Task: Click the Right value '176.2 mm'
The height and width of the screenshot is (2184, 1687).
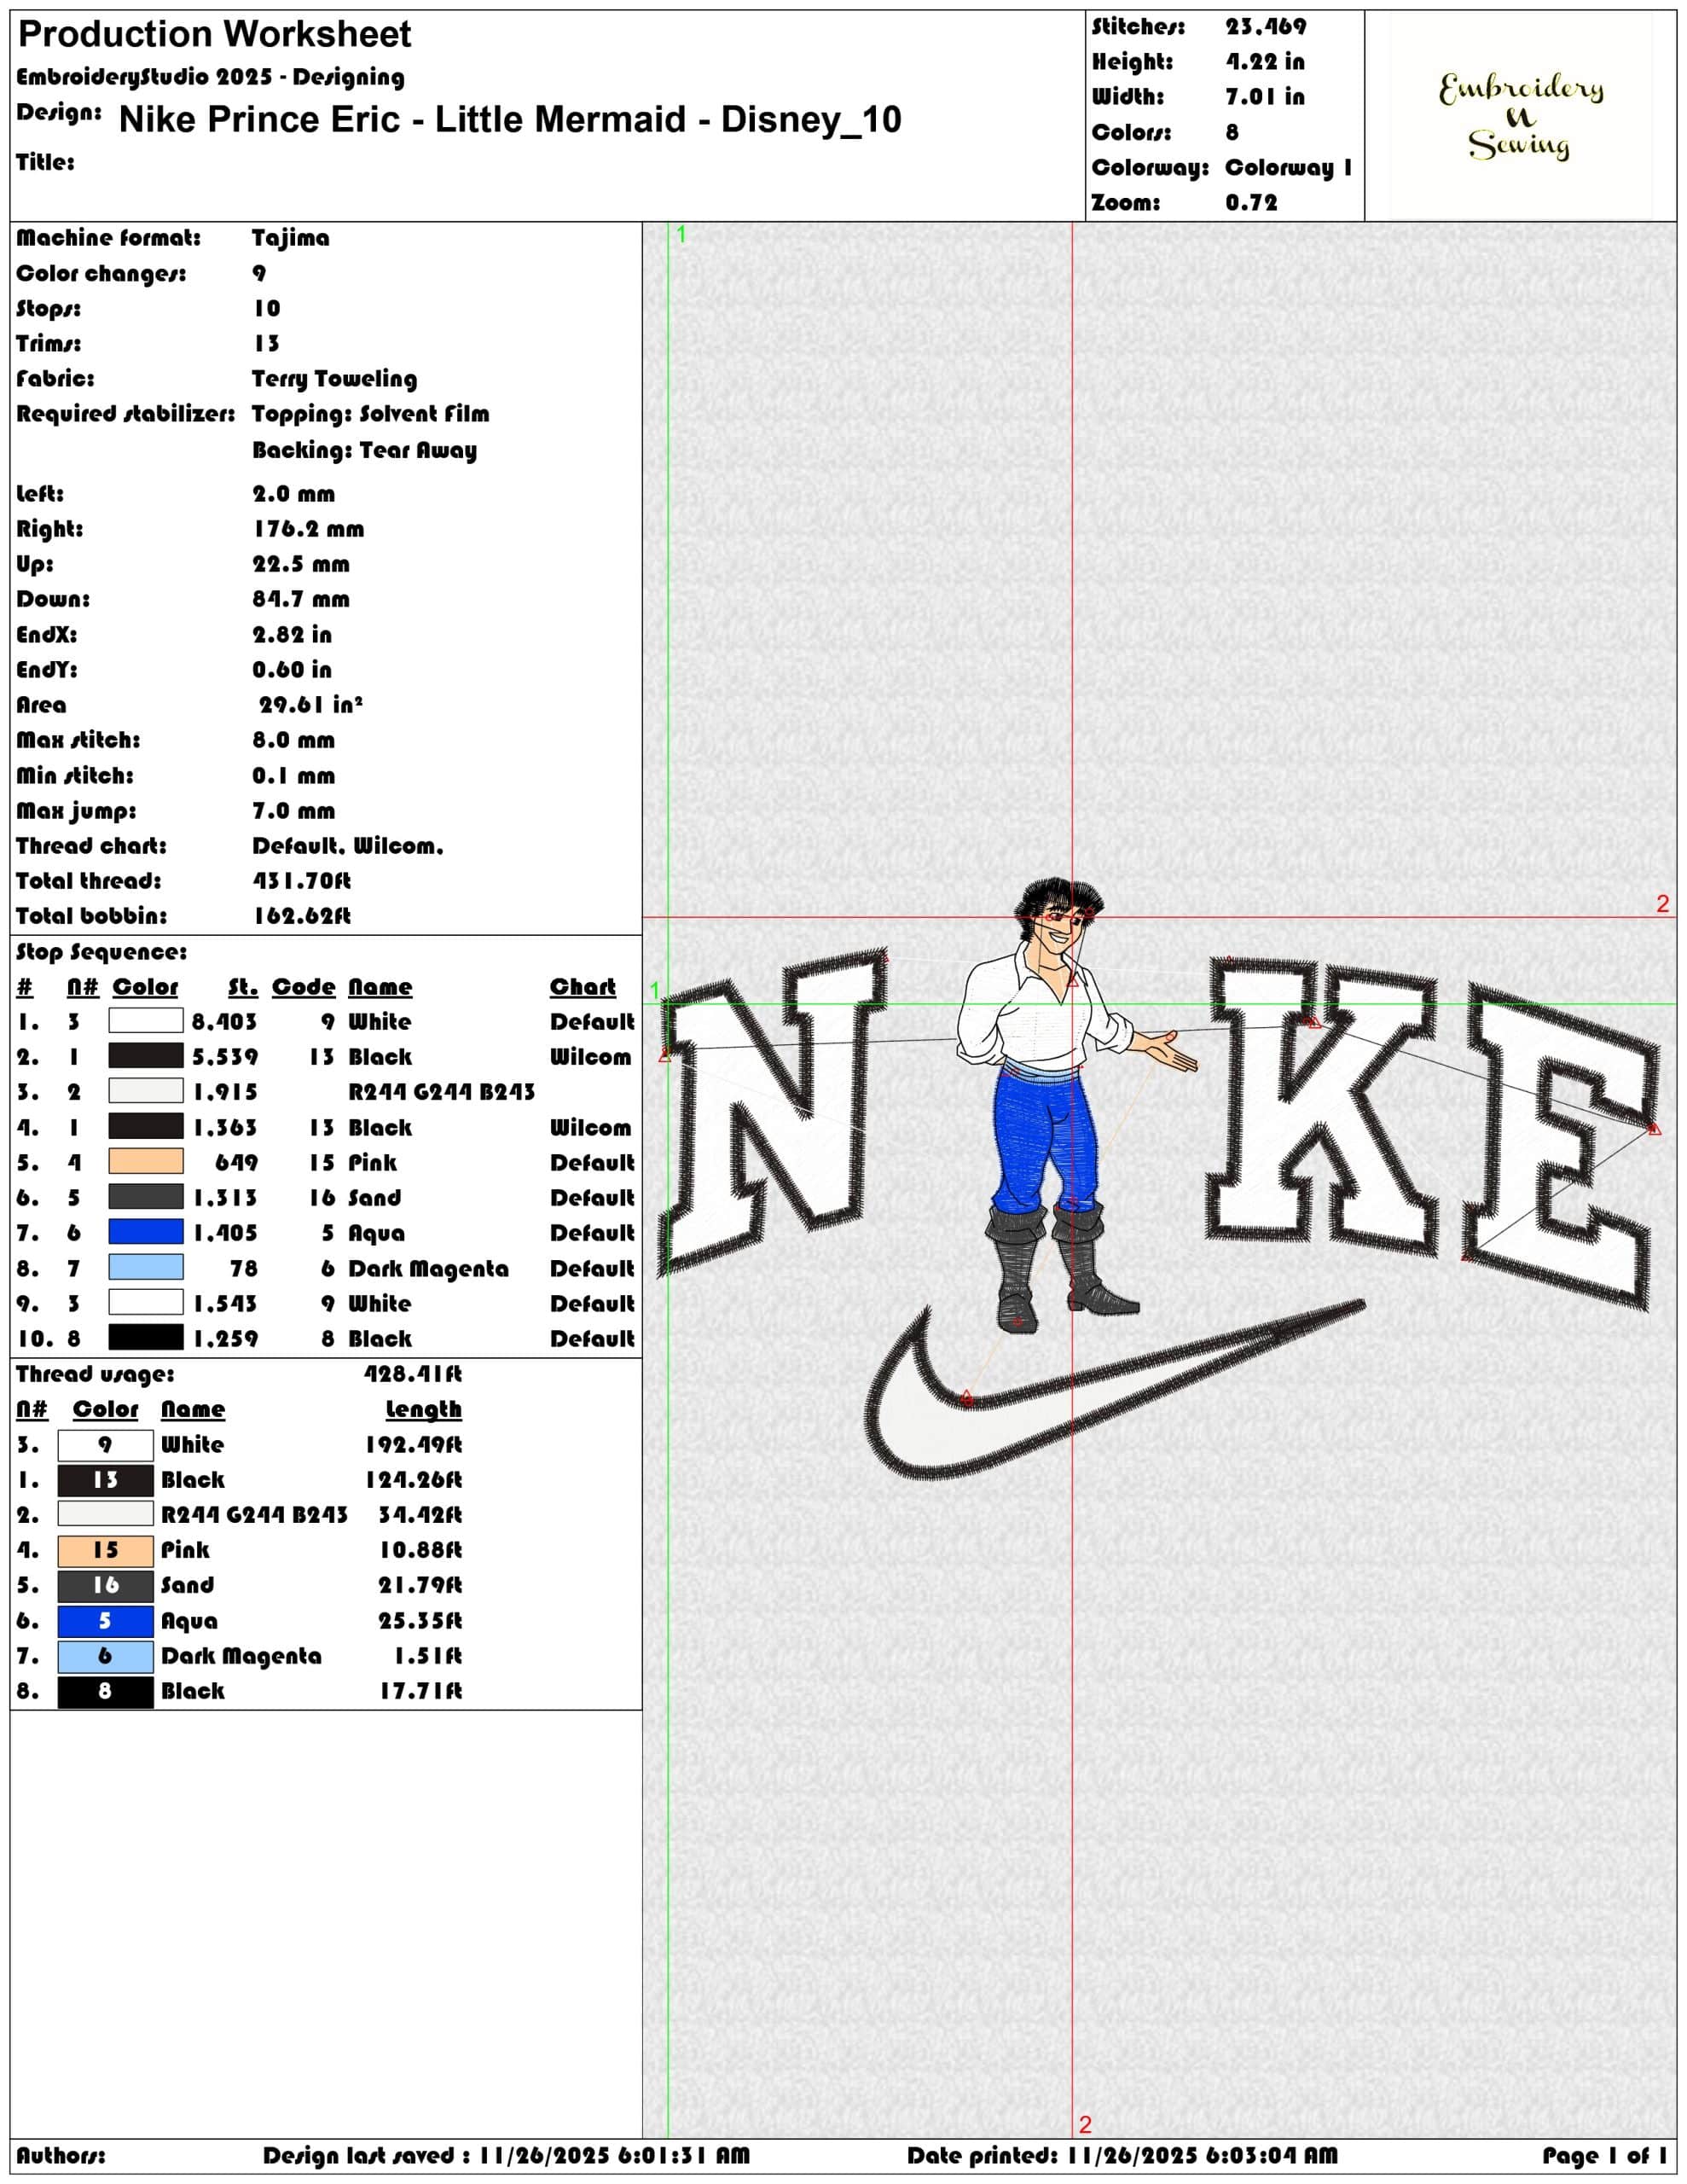Action: (308, 529)
